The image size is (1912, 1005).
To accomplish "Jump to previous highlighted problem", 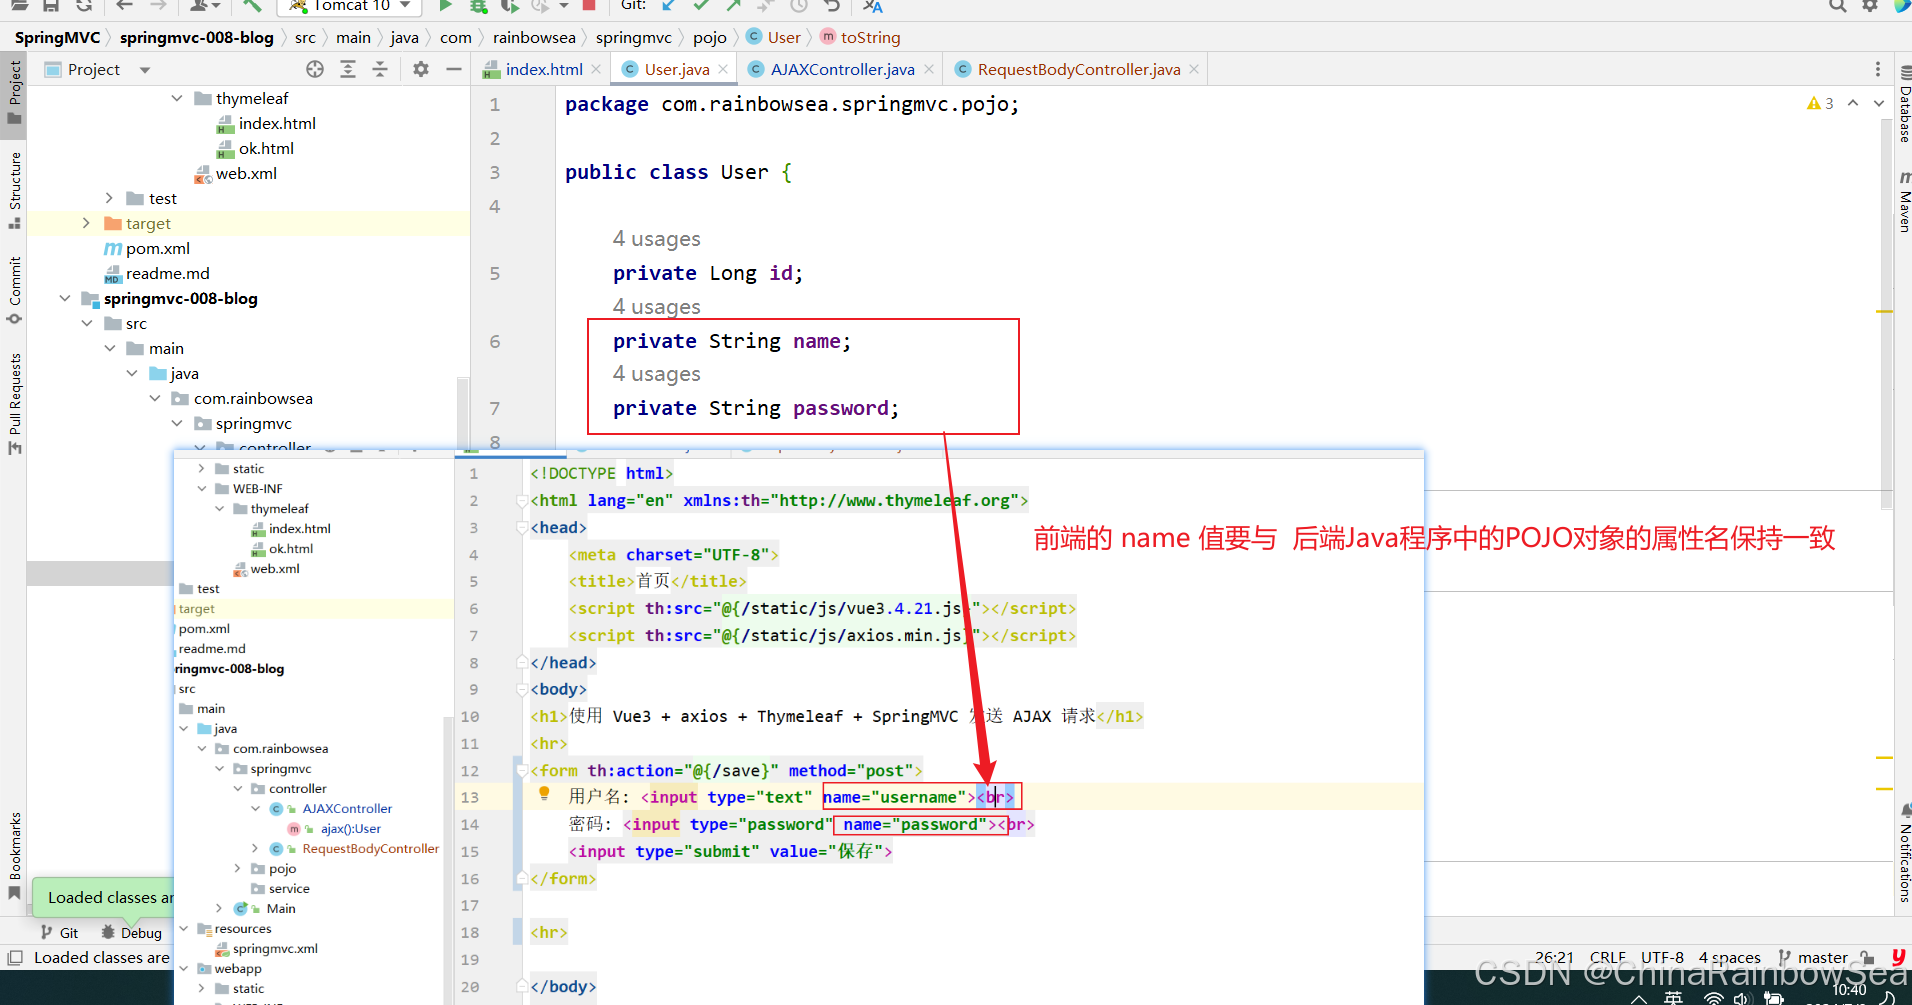I will tap(1853, 103).
